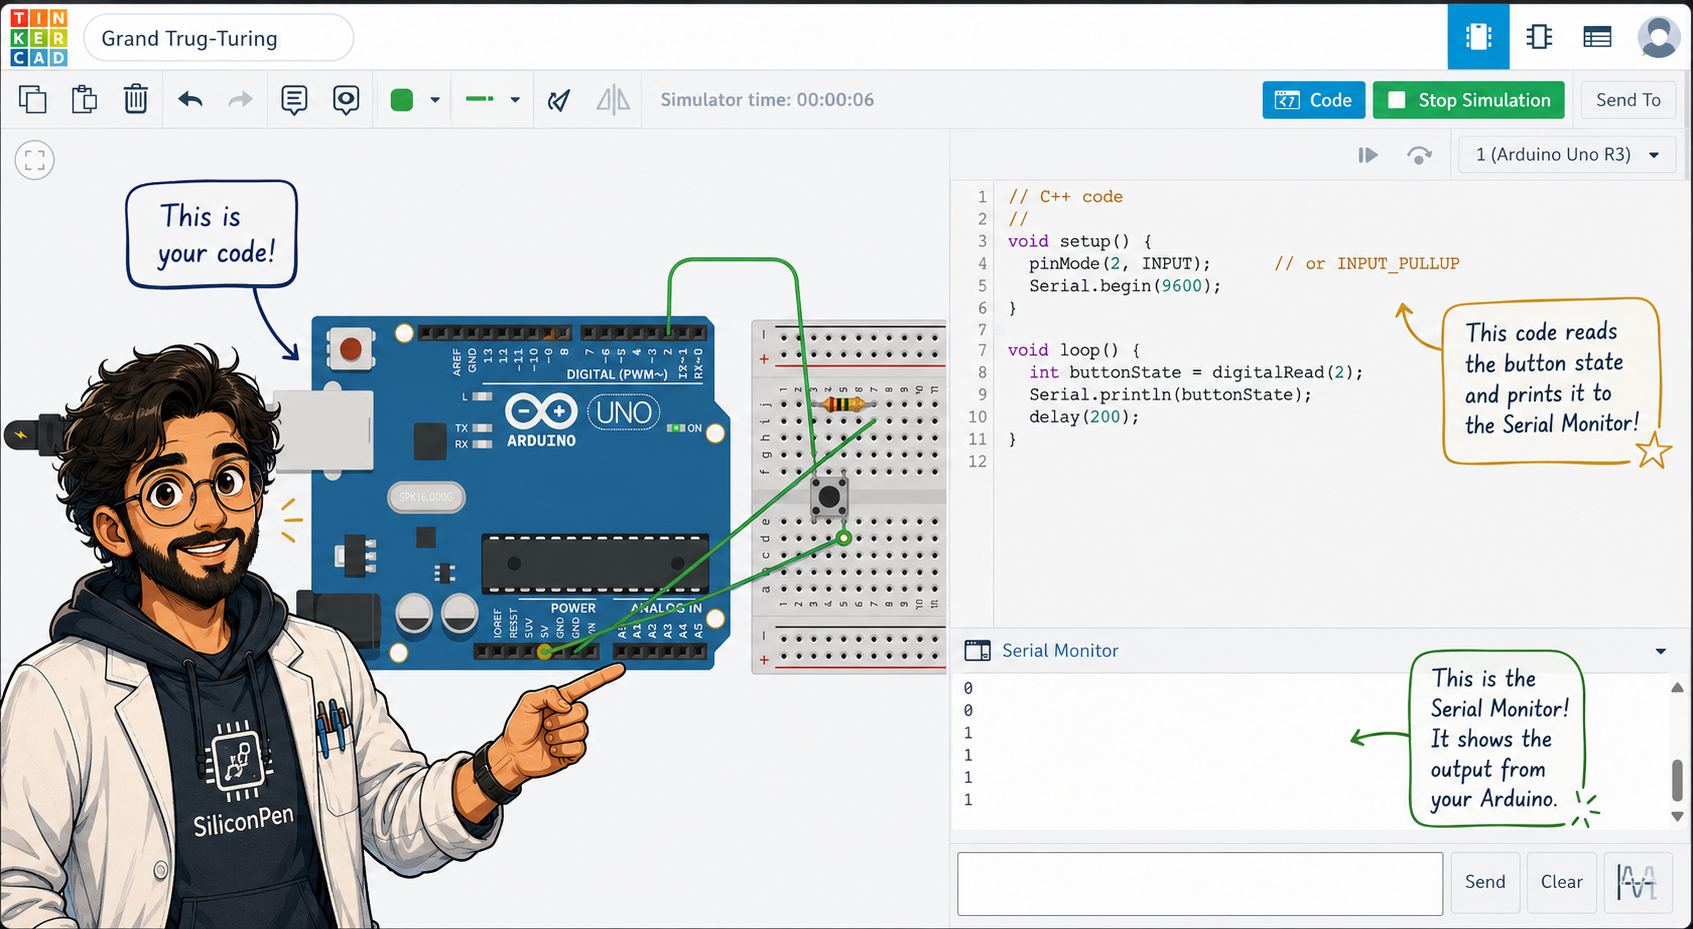Image resolution: width=1693 pixels, height=929 pixels.
Task: Zoom to fit the circuit view
Action: pyautogui.click(x=35, y=160)
